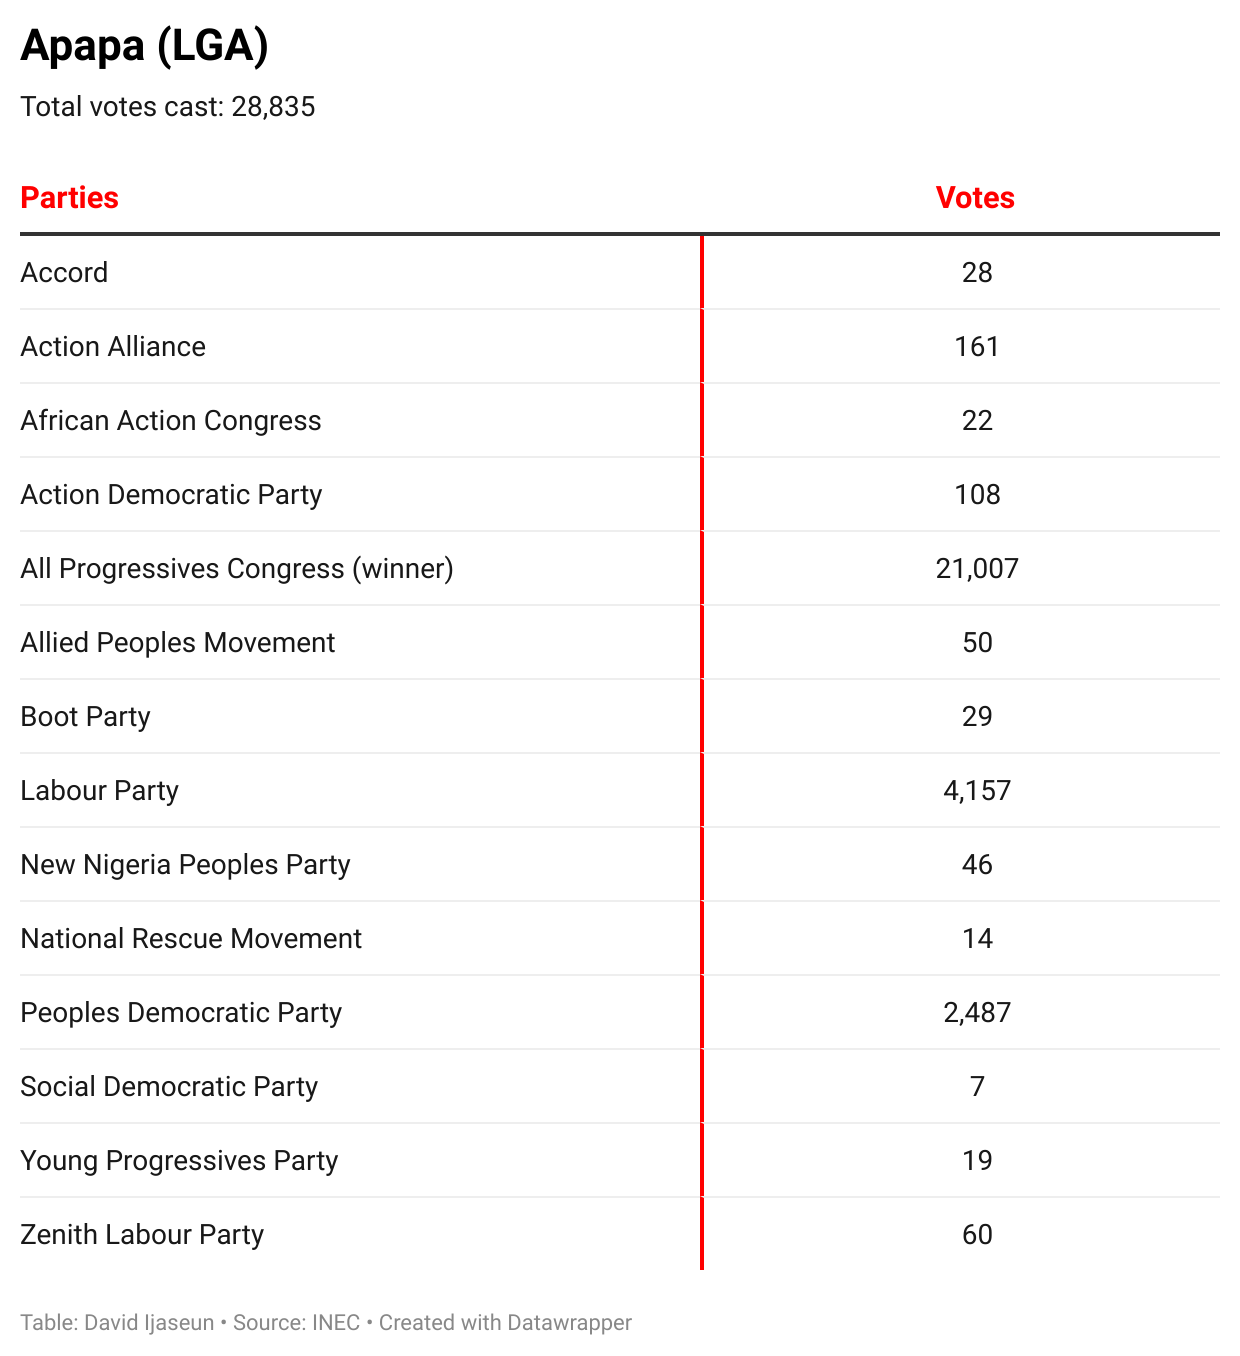Select Social Democratic Party row label
The width and height of the screenshot is (1240, 1356).
[x=169, y=1087]
